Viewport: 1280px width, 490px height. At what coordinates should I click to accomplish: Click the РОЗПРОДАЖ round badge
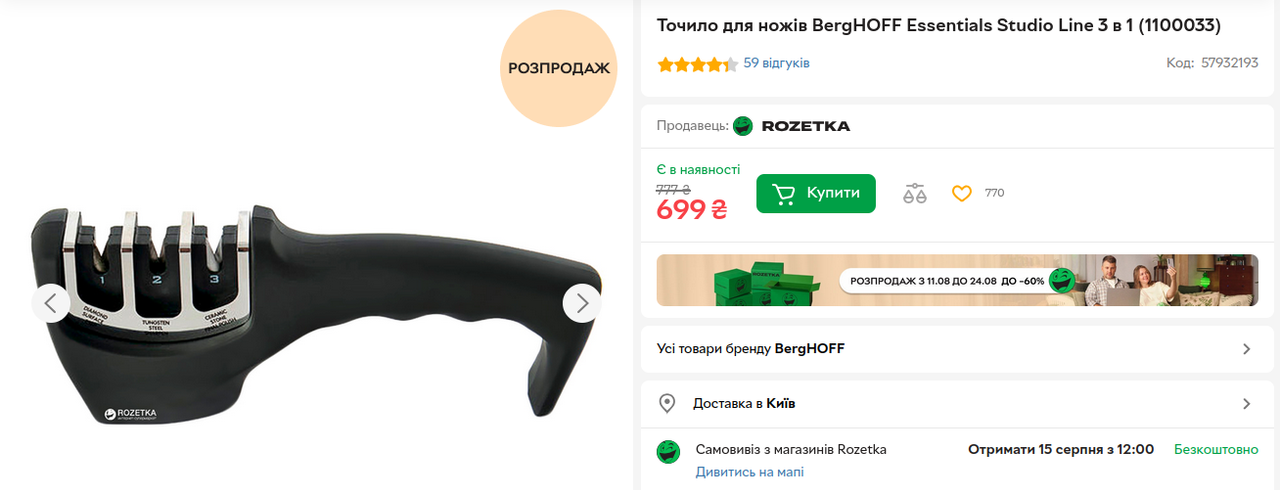click(x=559, y=69)
